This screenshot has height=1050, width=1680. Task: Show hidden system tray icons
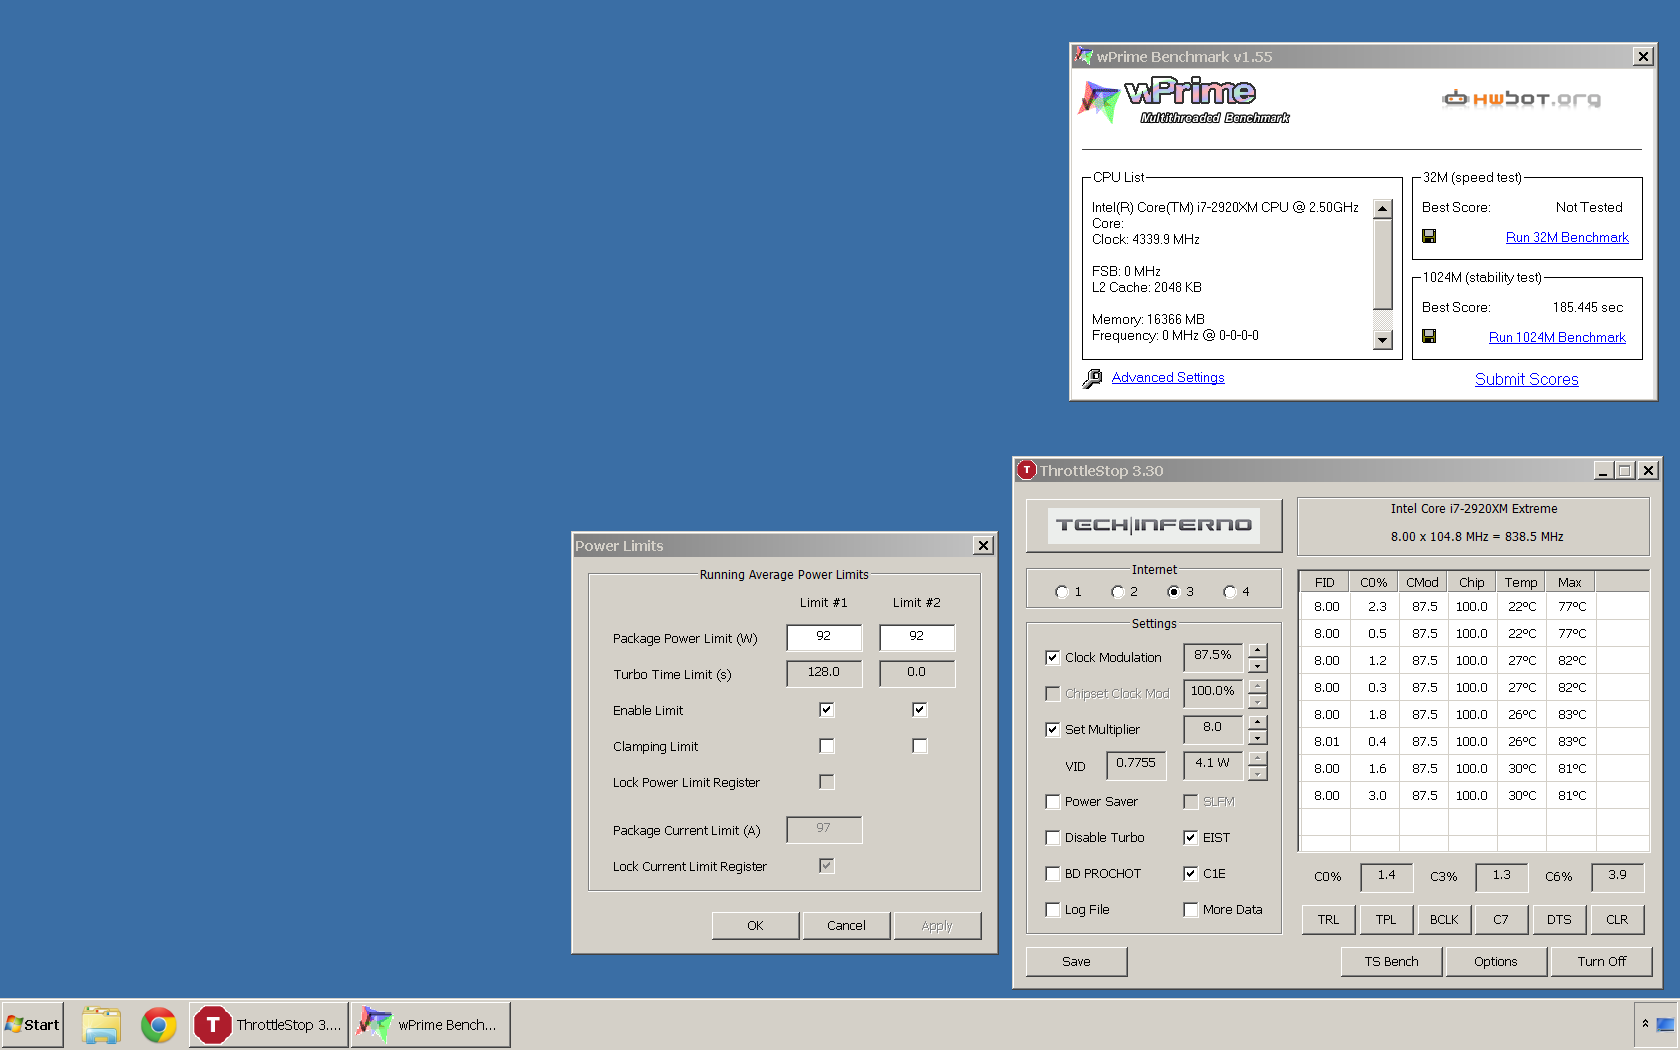(1645, 1024)
